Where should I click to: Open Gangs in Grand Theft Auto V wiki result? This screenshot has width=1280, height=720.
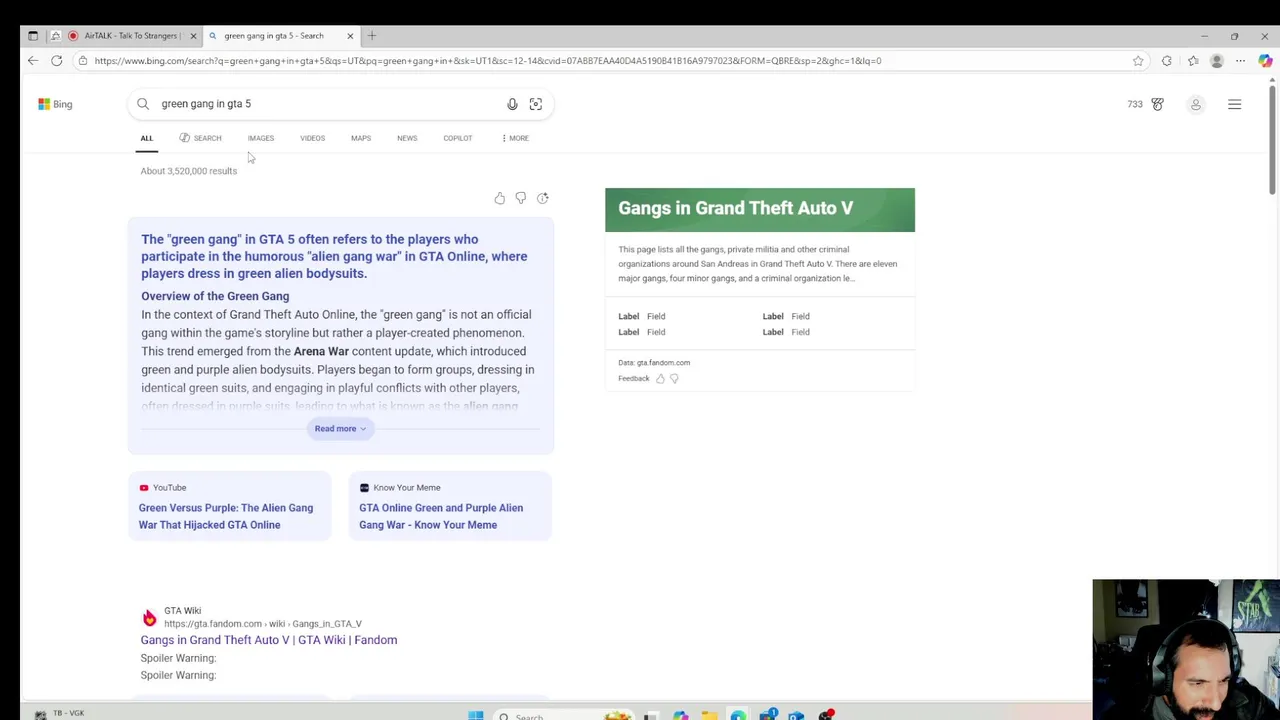(x=268, y=640)
